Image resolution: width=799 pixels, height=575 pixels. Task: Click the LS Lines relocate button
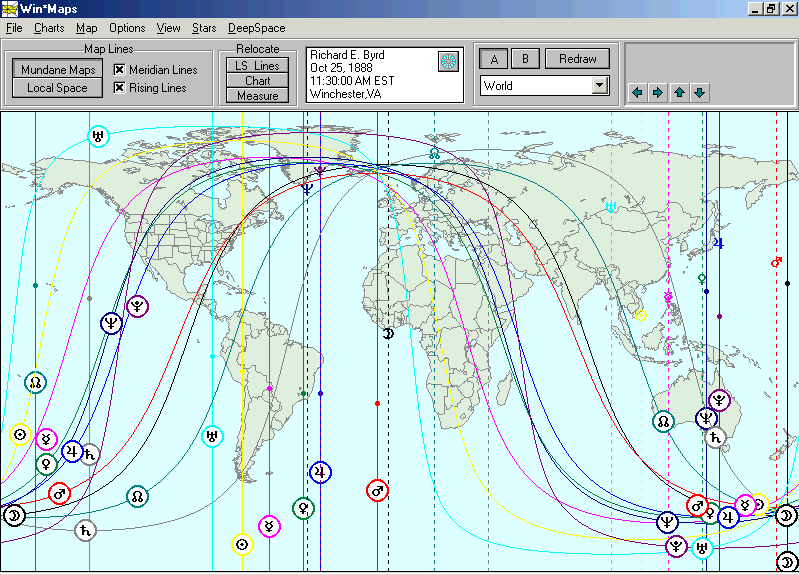257,66
